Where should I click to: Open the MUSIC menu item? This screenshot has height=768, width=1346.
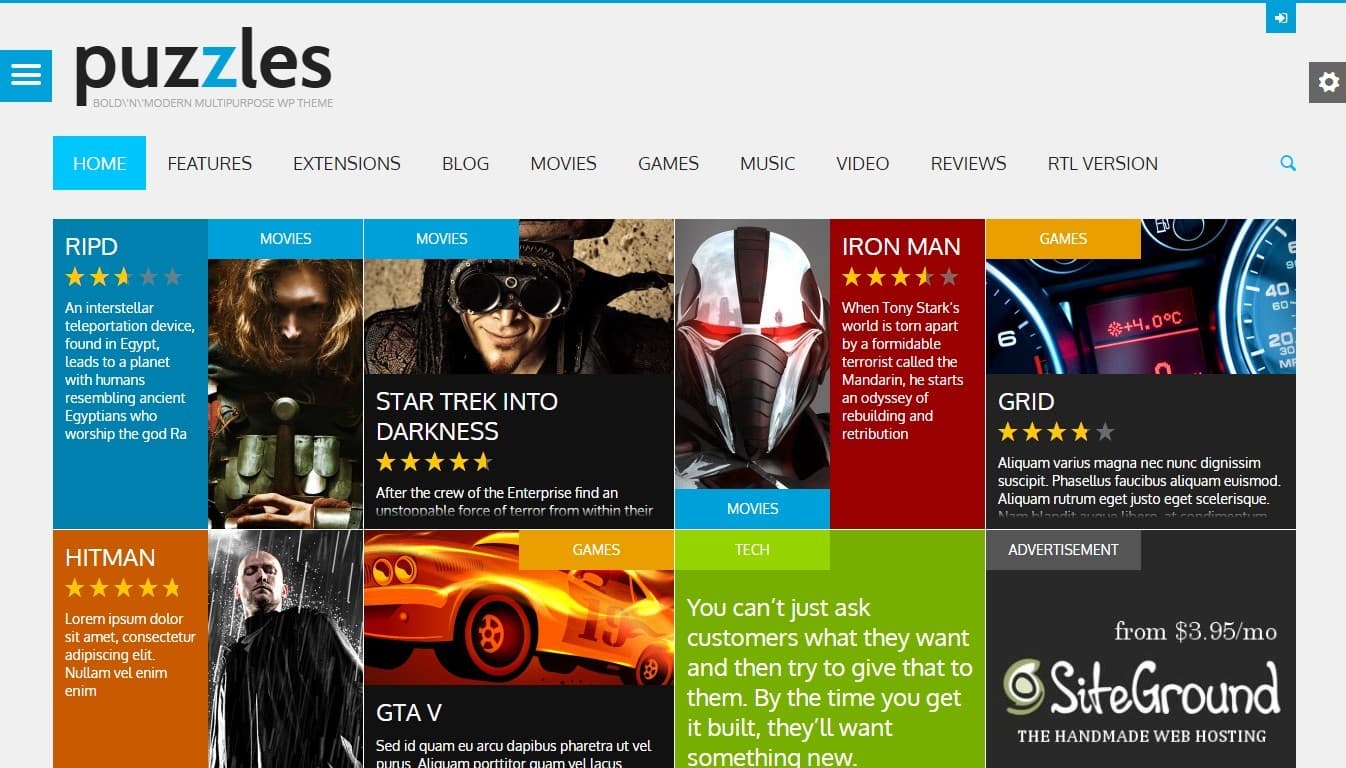(x=767, y=163)
